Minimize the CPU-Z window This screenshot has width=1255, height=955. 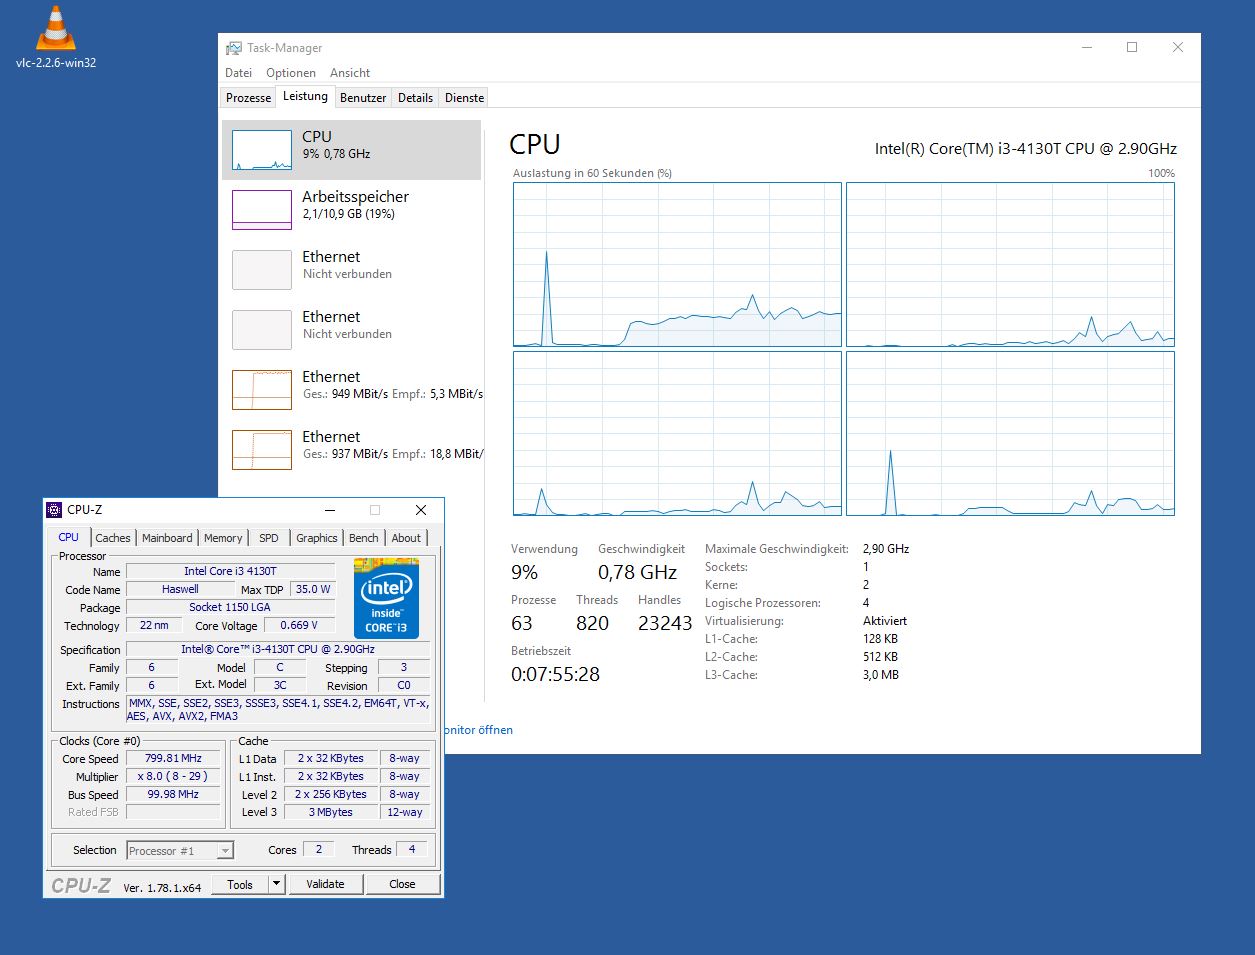(x=330, y=510)
